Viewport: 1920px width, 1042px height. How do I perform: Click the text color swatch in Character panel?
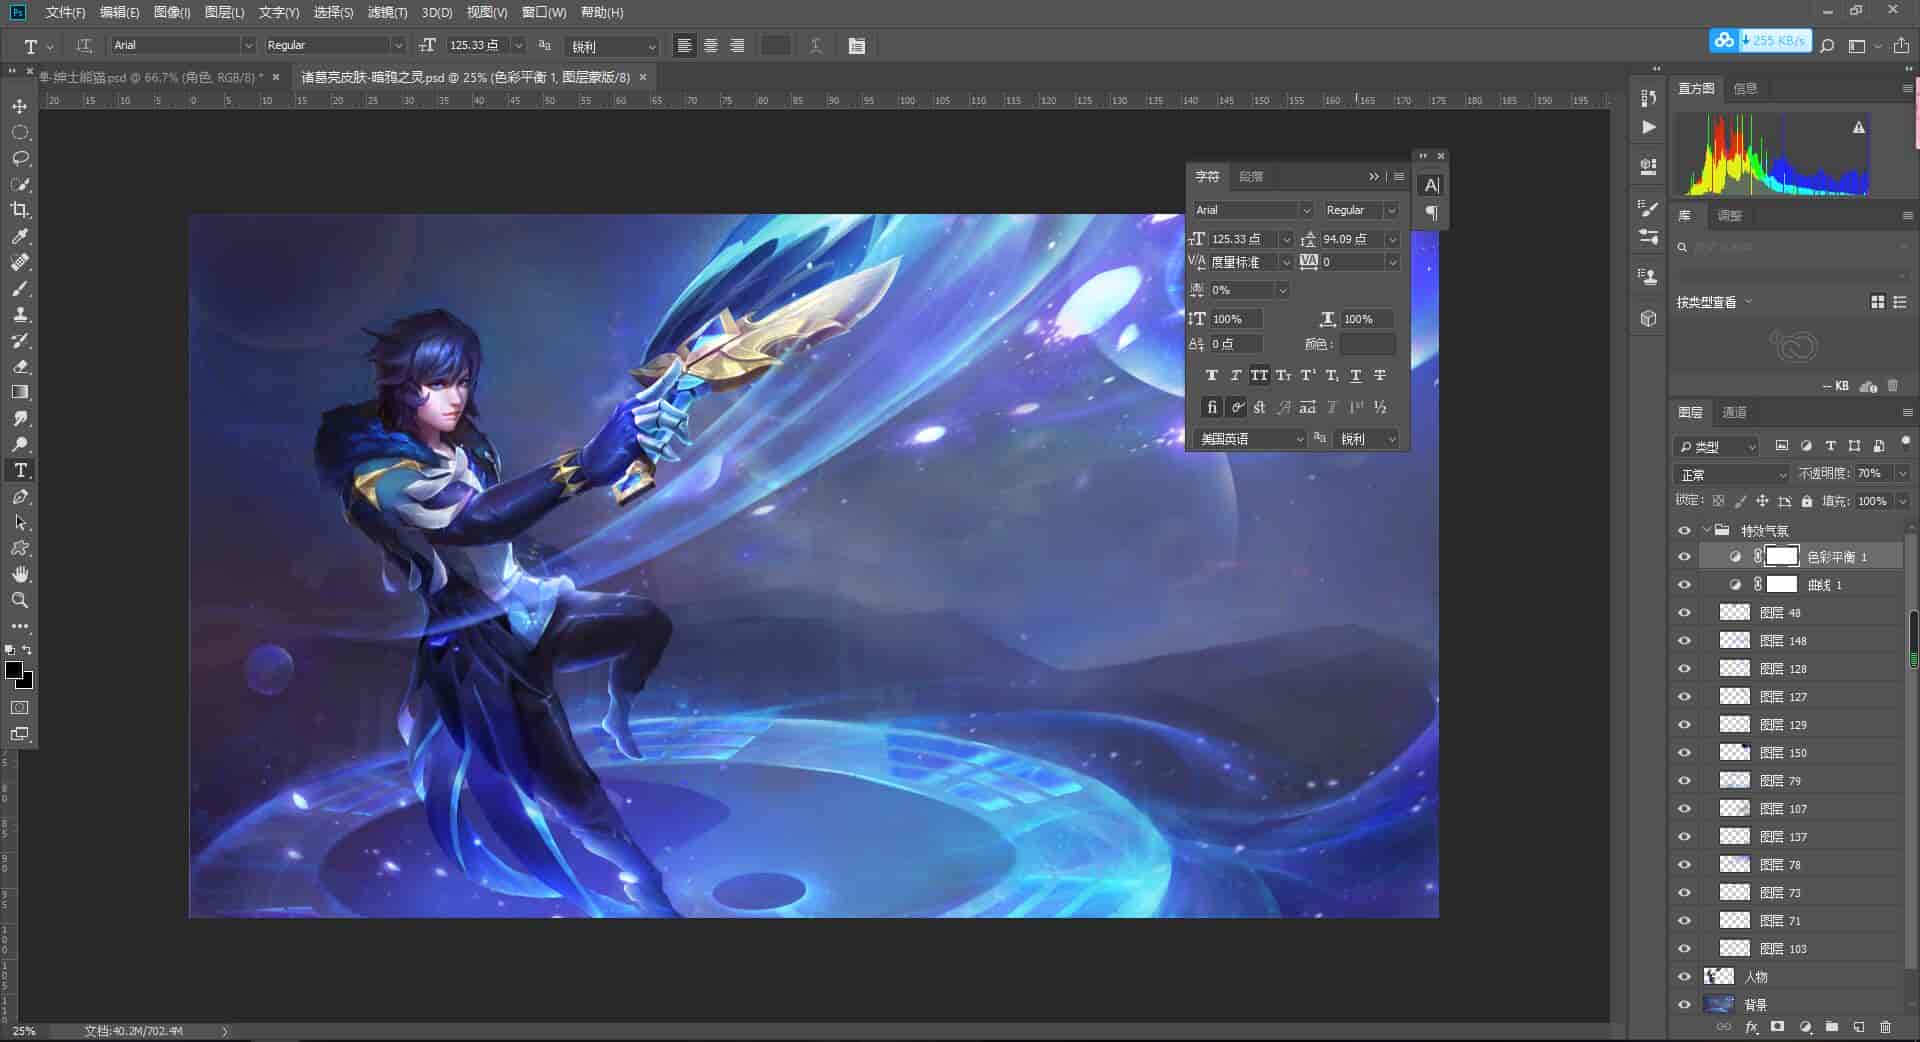tap(1367, 344)
